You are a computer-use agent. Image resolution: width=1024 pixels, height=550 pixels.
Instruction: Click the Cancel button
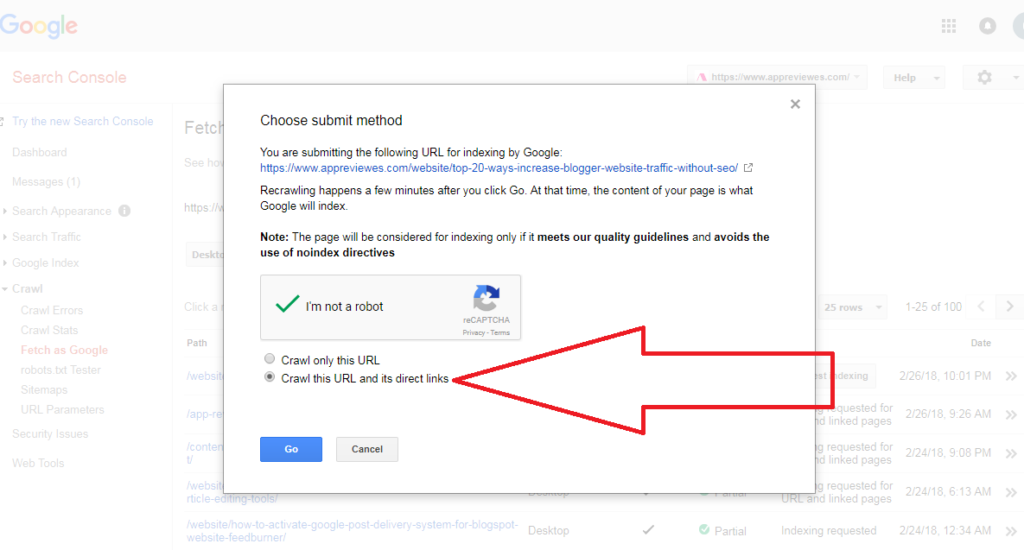(366, 449)
